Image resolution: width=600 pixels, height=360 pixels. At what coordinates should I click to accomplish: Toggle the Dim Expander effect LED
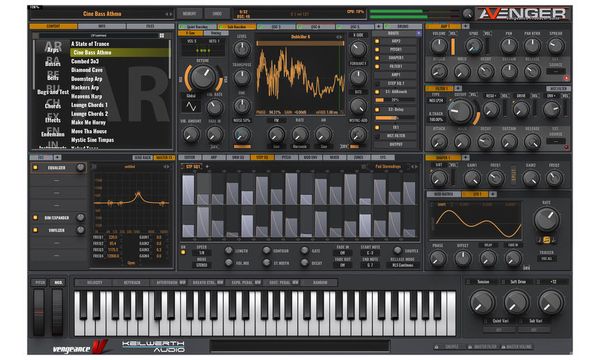36,218
